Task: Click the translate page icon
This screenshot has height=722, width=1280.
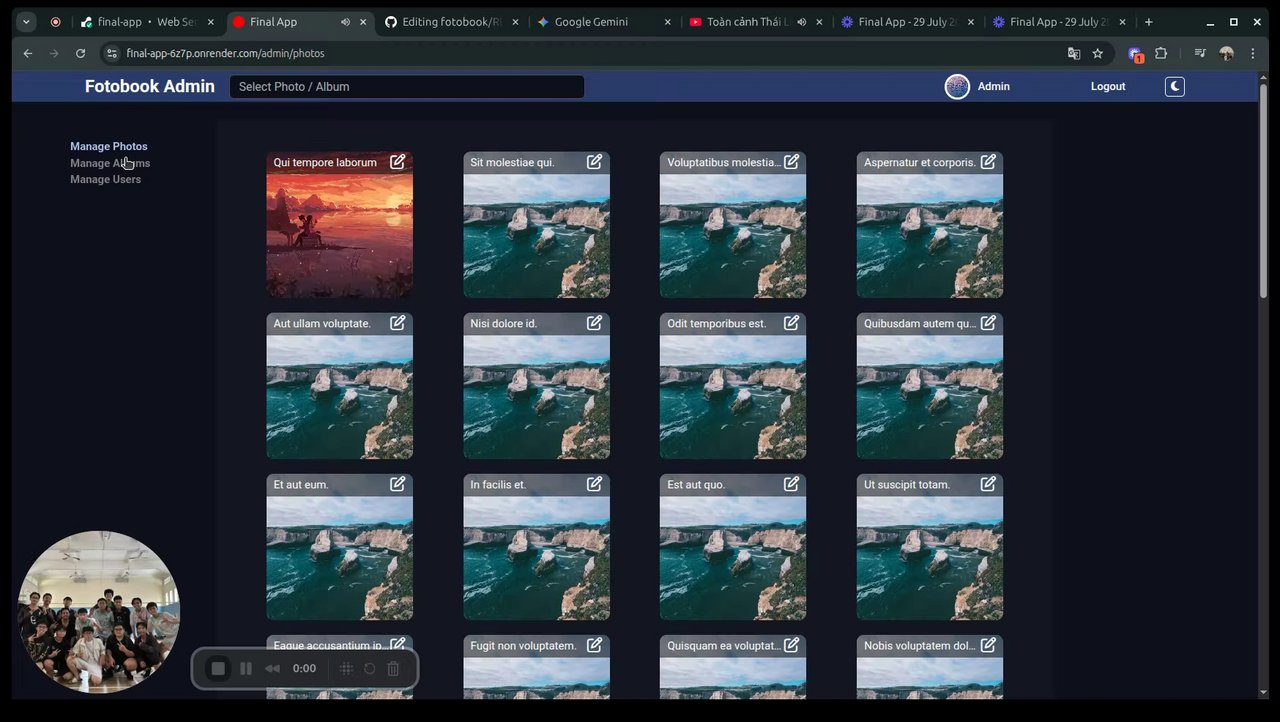Action: [x=1074, y=53]
